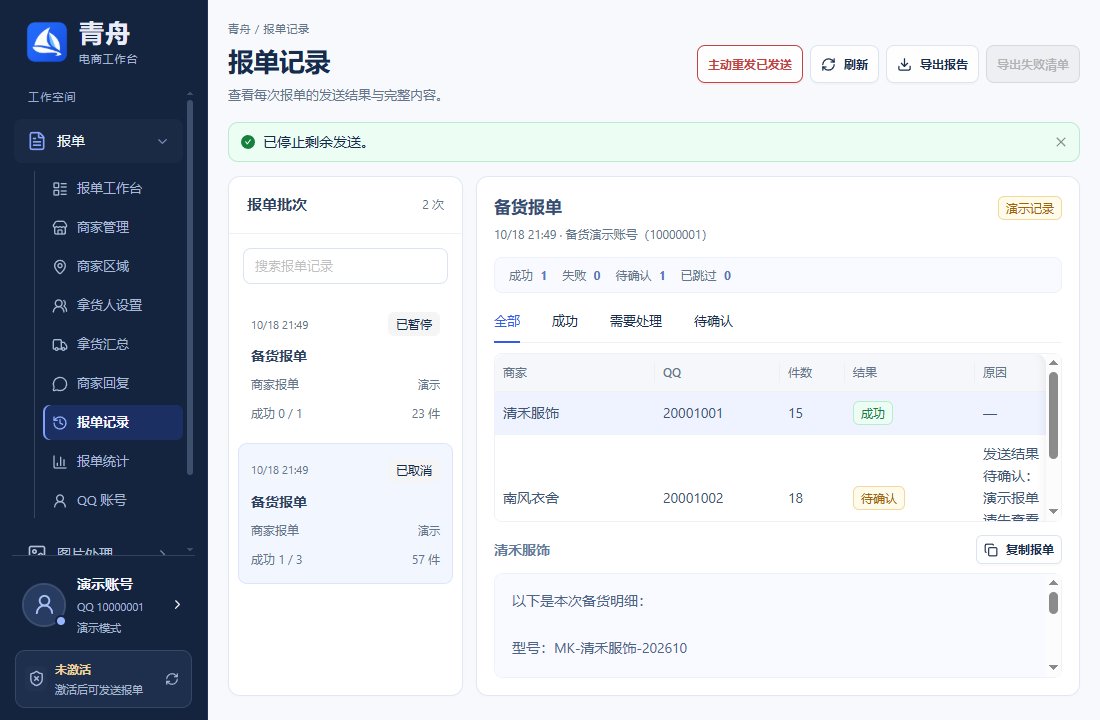Click the 商家管理 shop icon
The width and height of the screenshot is (1100, 720).
coord(60,227)
